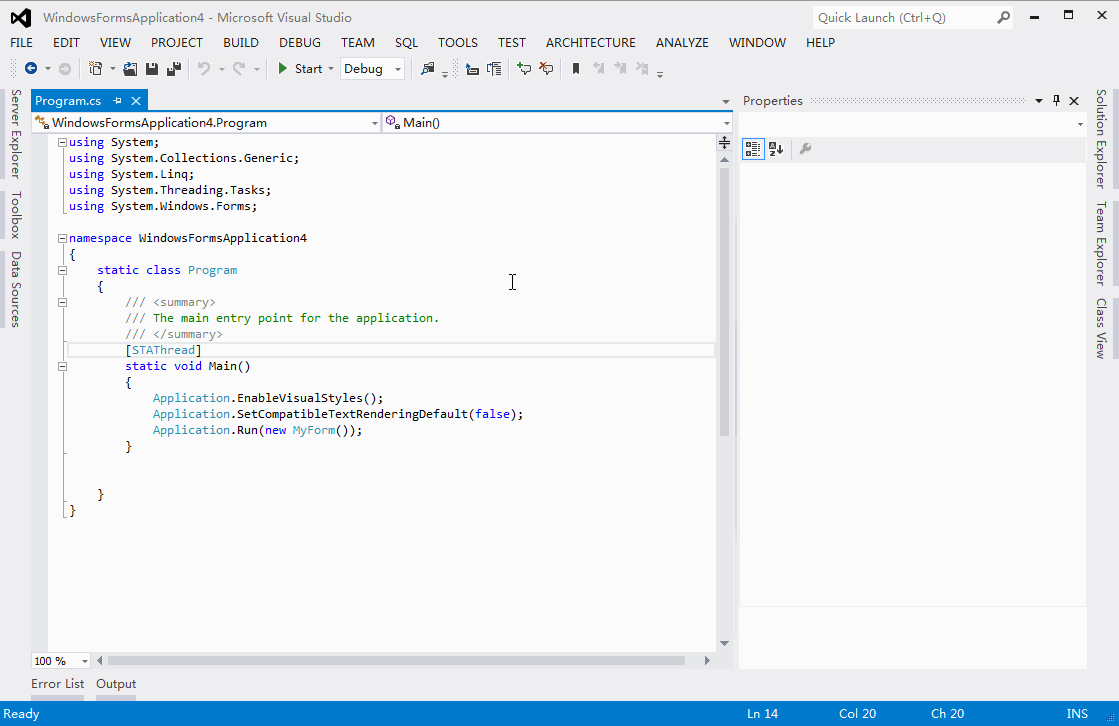
Task: Collapse the namespace WindowsFormsApplication4 block
Action: (62, 238)
